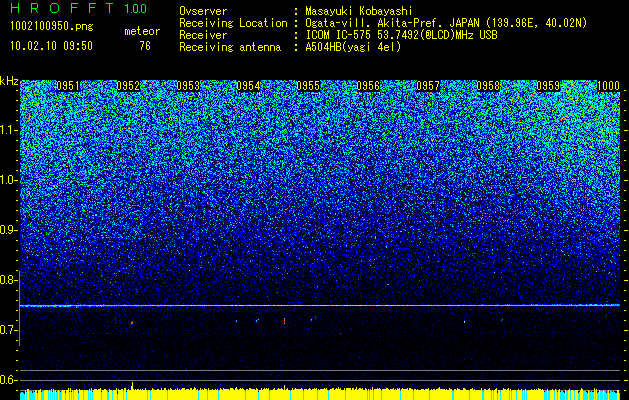Click the 0957 time marker
Image resolution: width=629 pixels, height=400 pixels.
point(428,86)
